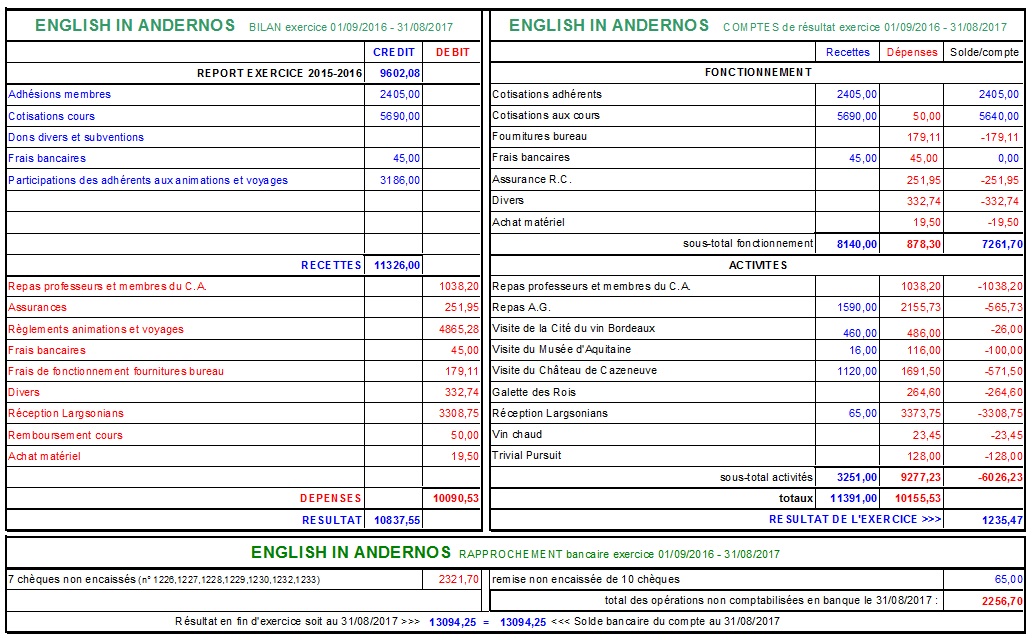
Task: Select the 2256,70 non-comptabilisées total cell
Action: [999, 601]
